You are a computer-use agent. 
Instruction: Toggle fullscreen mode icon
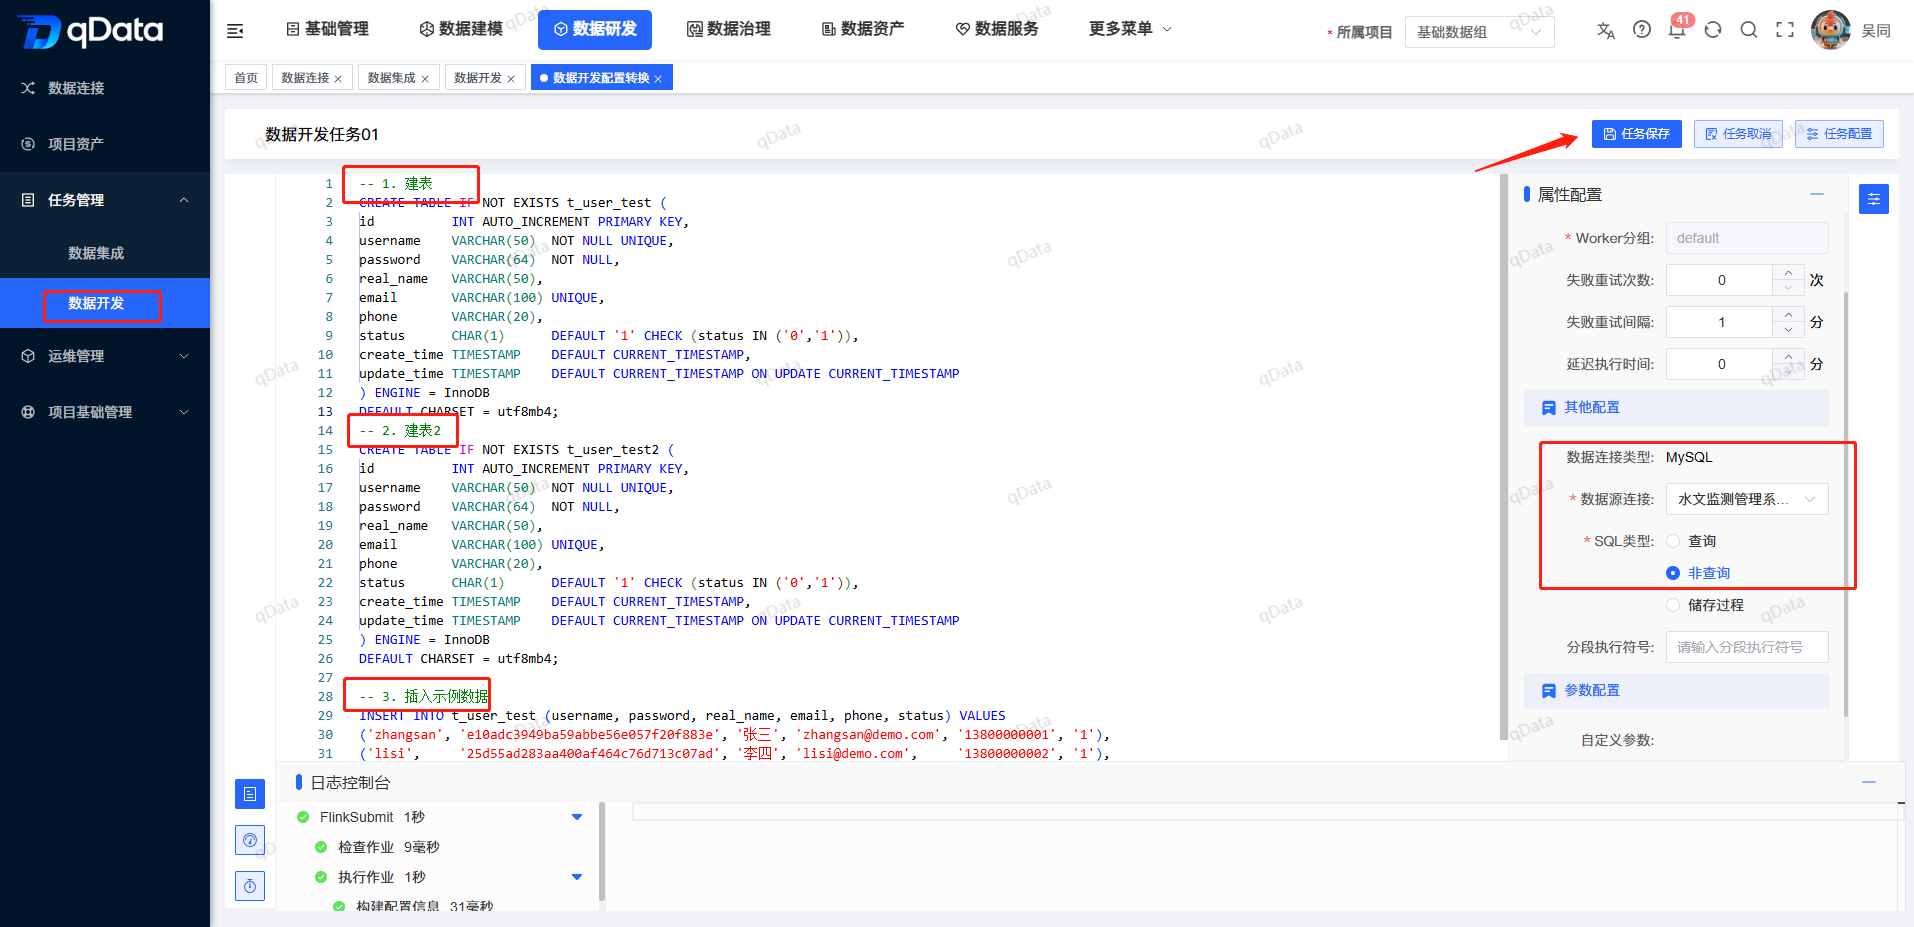[1785, 30]
